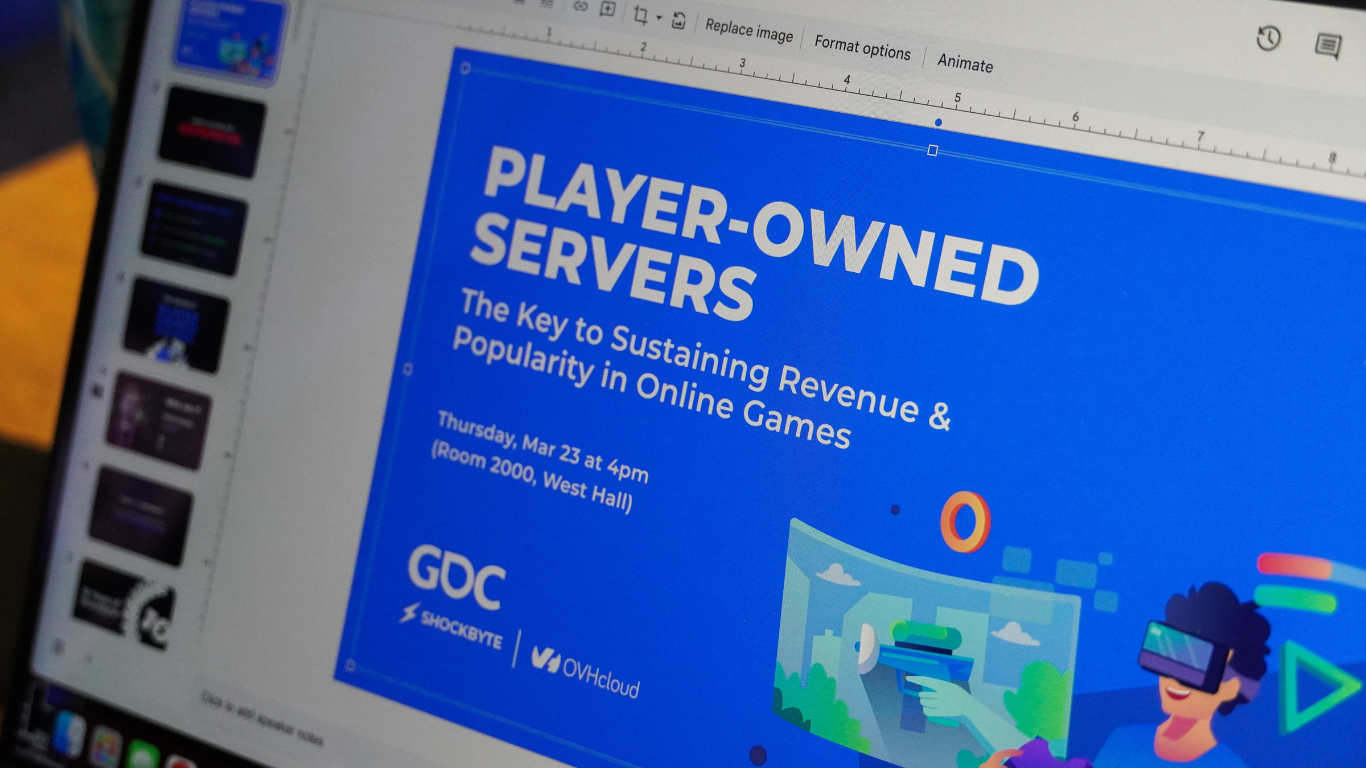Click the horizontal ruler at mark 5

click(957, 97)
